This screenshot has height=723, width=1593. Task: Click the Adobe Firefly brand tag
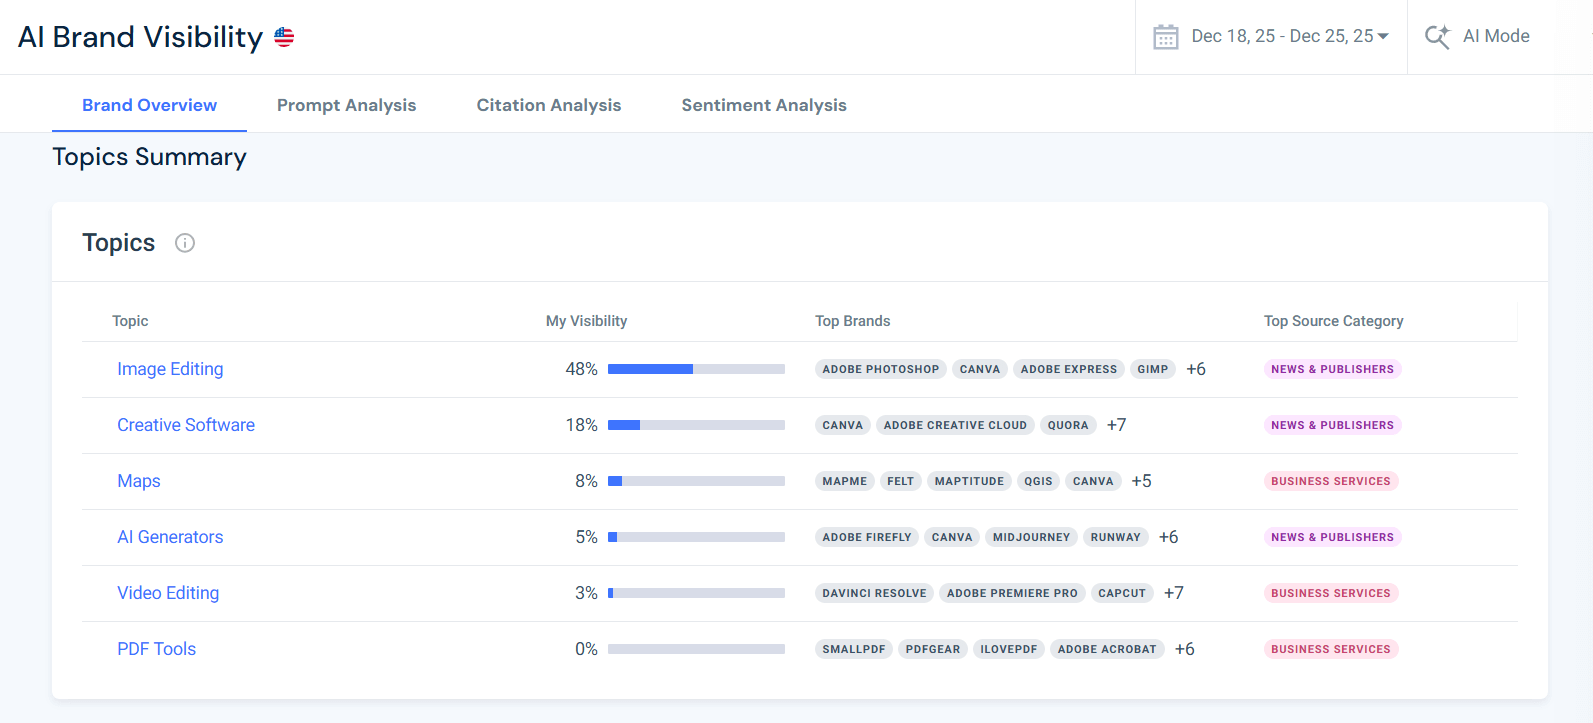pos(867,537)
